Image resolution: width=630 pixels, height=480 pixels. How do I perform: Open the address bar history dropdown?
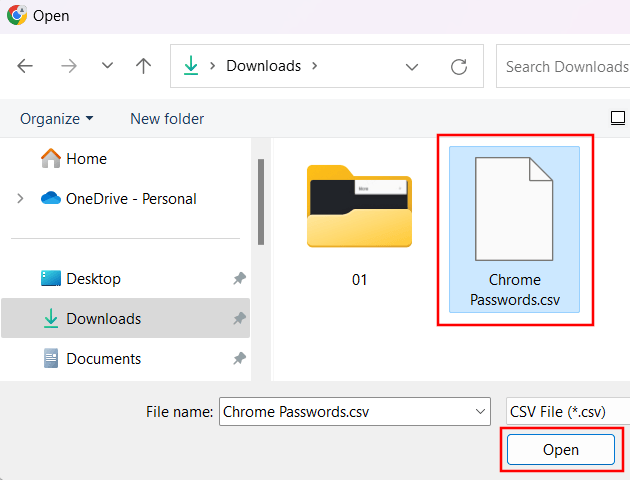(411, 67)
